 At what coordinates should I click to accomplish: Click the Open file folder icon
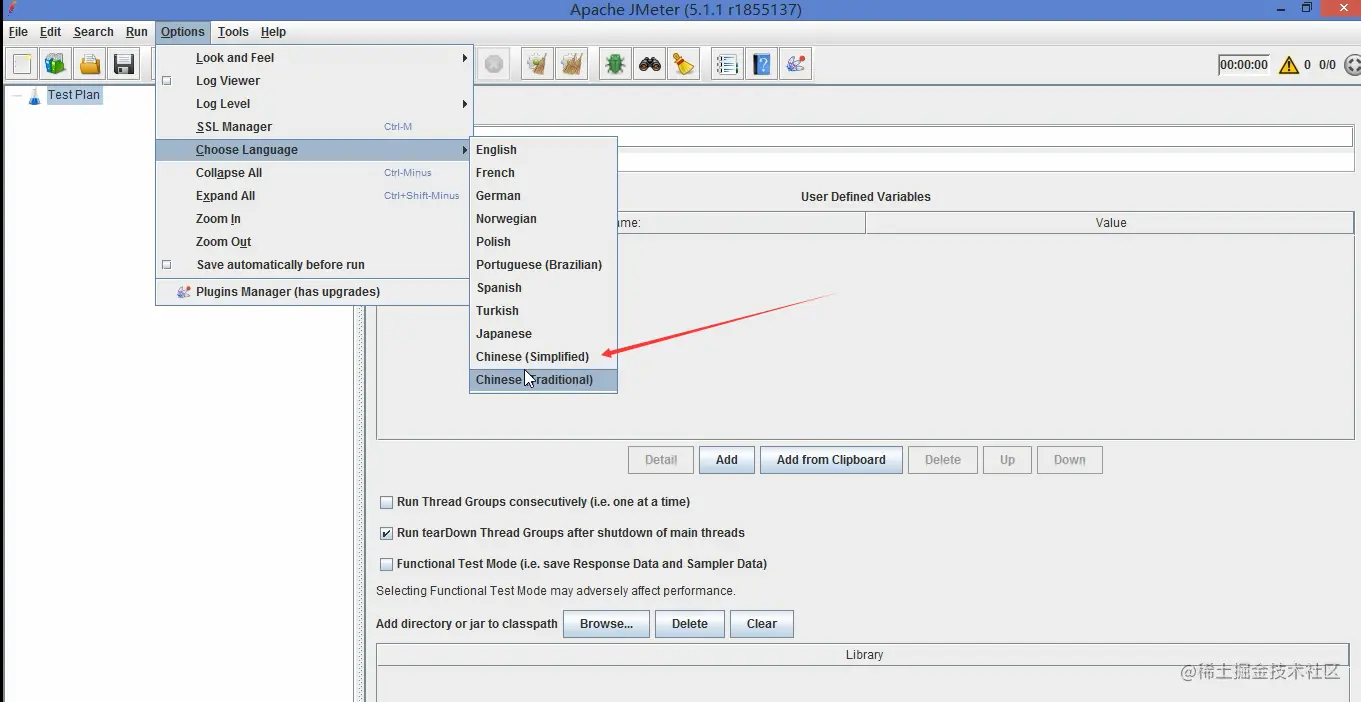click(x=90, y=65)
